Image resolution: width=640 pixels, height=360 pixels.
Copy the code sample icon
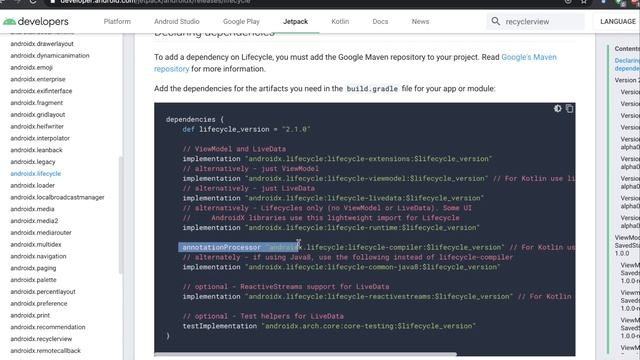click(569, 109)
